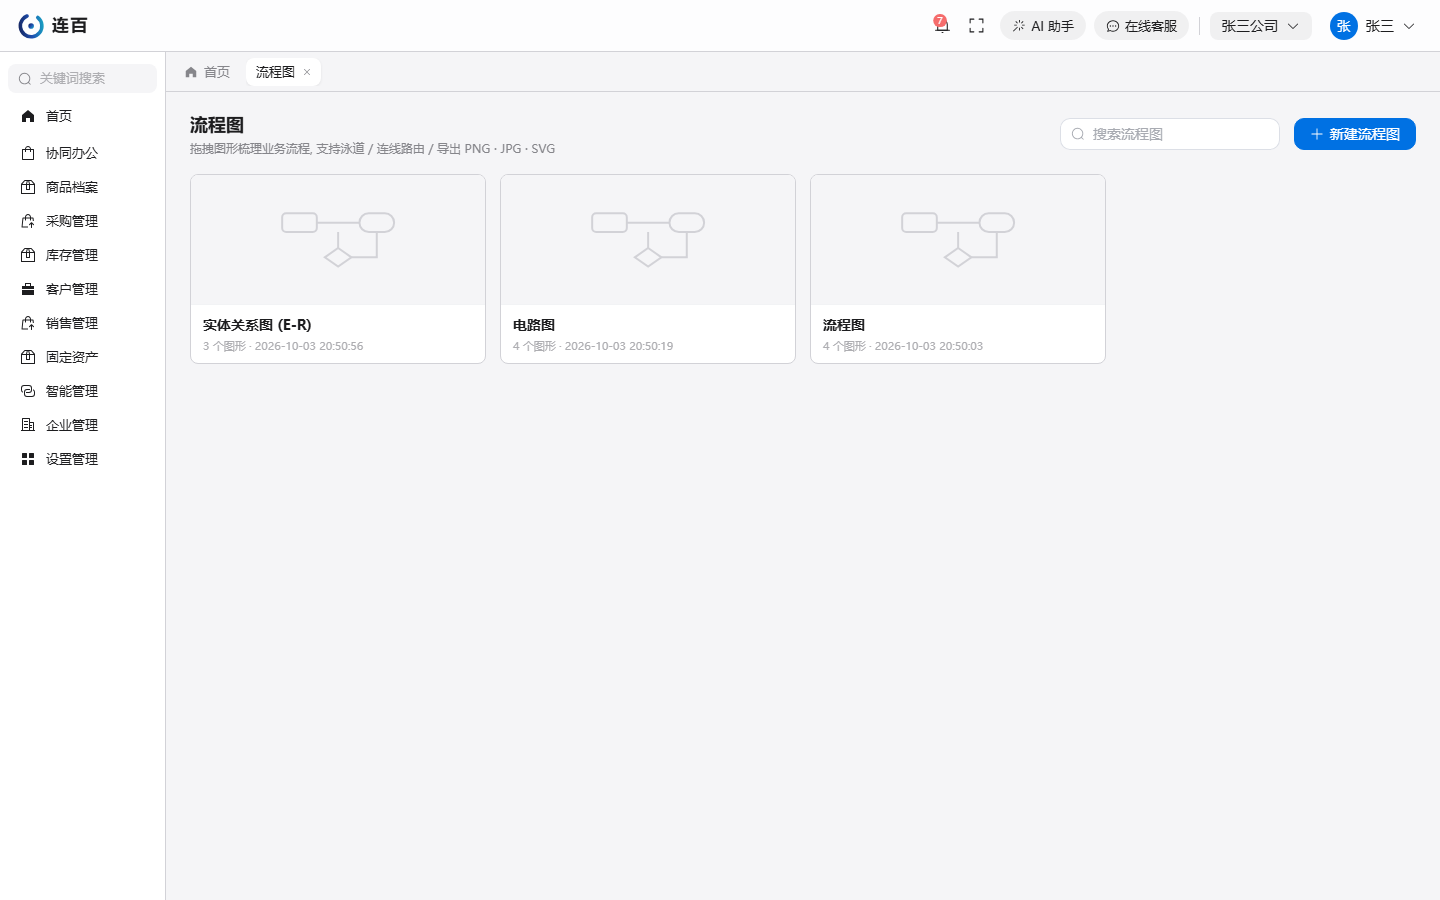Click the 张 user avatar
Viewport: 1440px width, 900px height.
pos(1344,26)
